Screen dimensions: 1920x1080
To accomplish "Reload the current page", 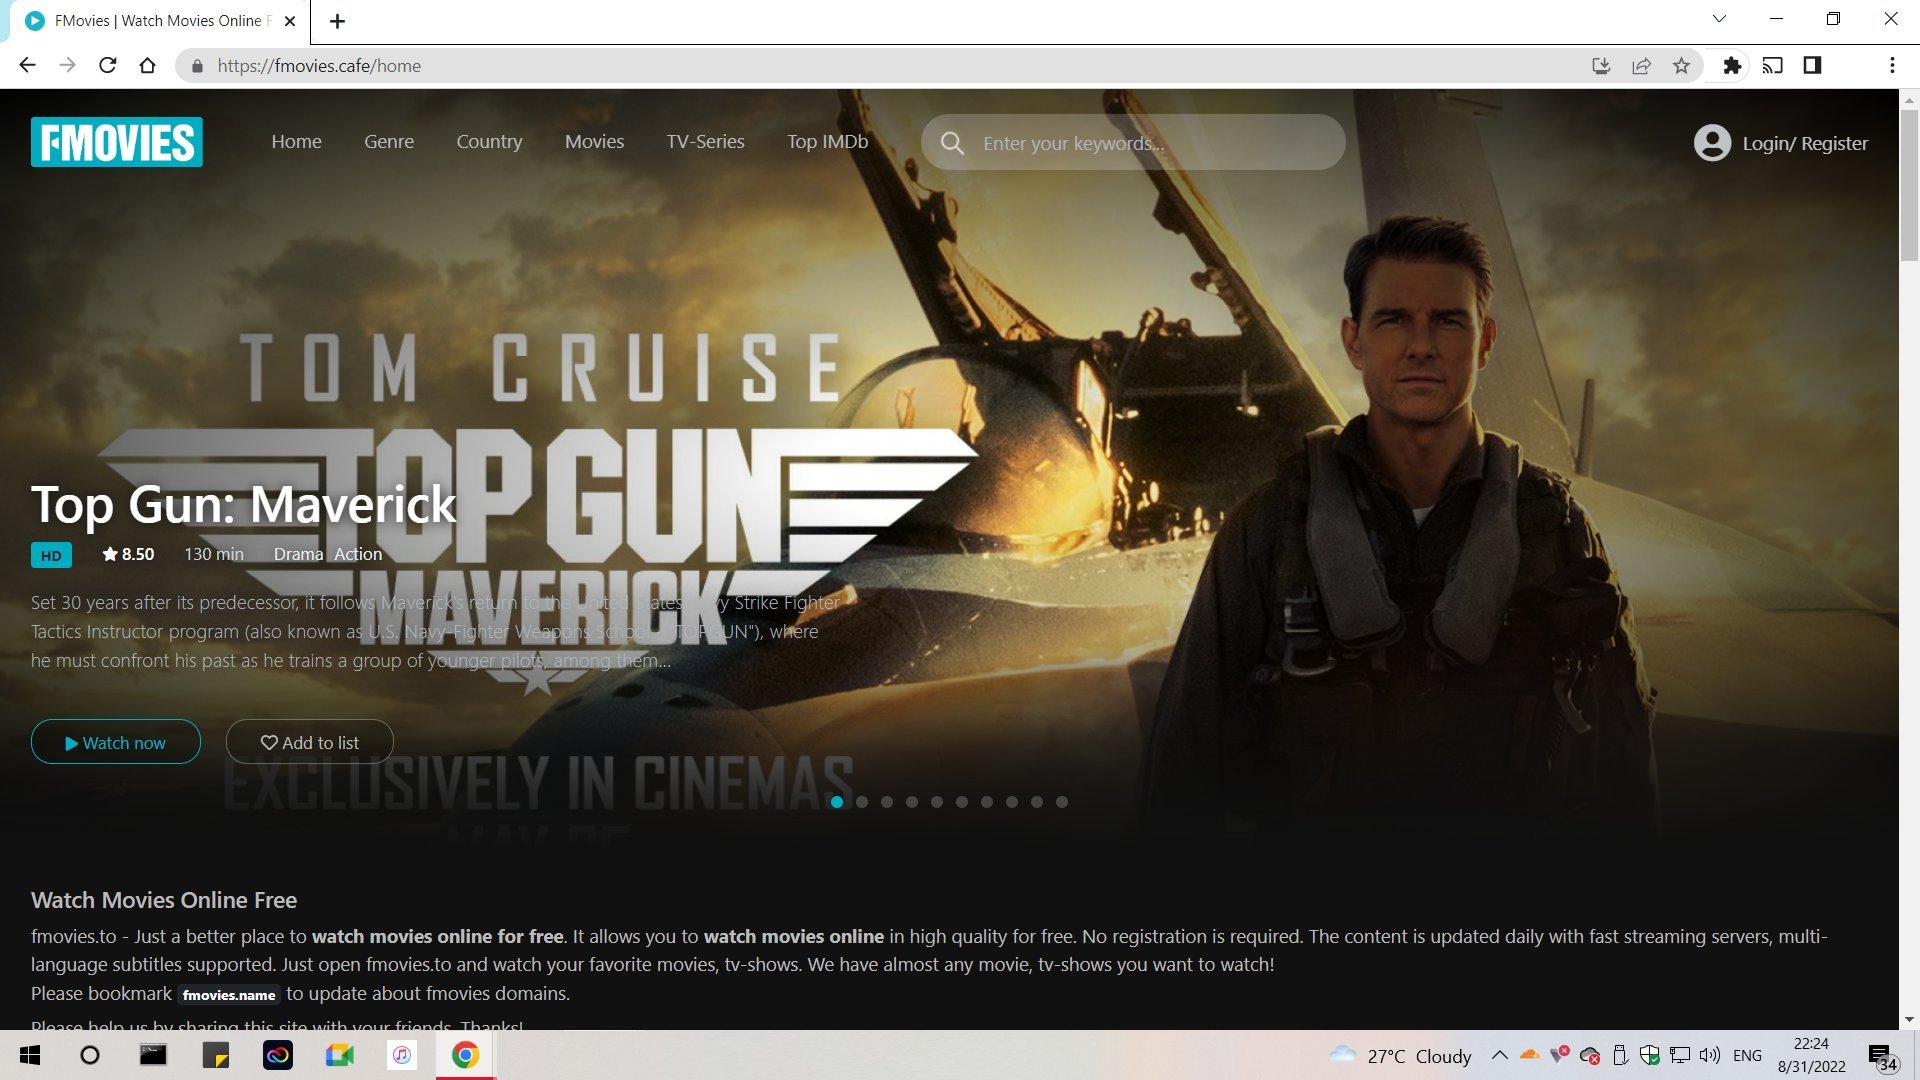I will [108, 65].
